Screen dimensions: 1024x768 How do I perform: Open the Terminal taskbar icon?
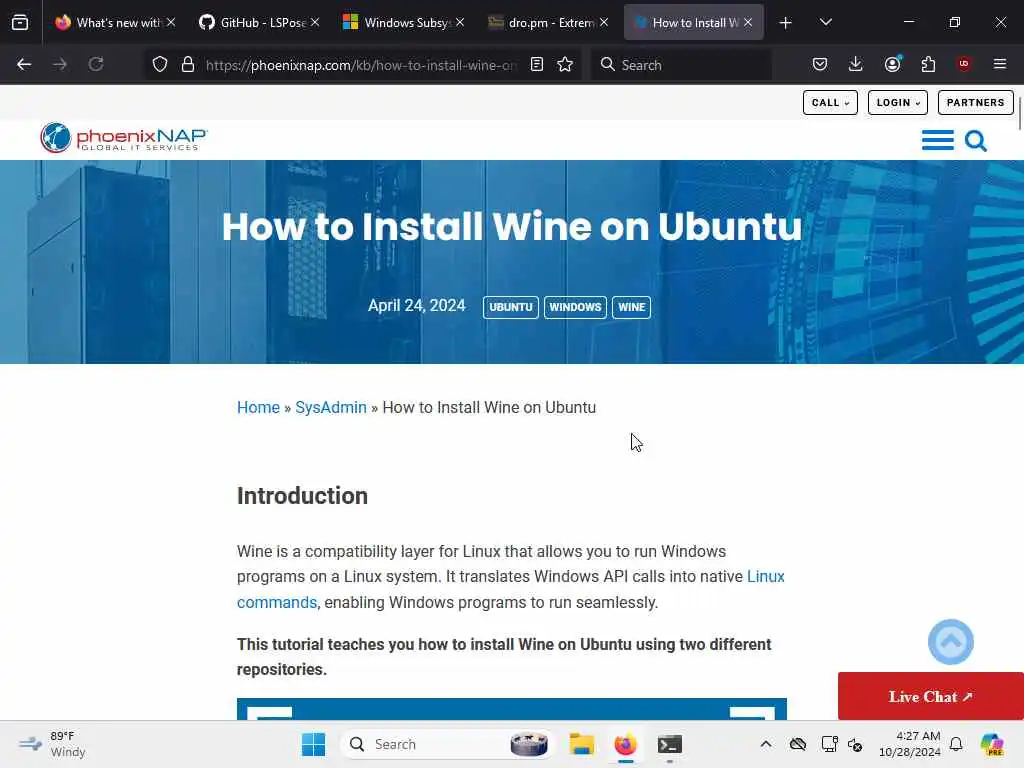pos(670,744)
